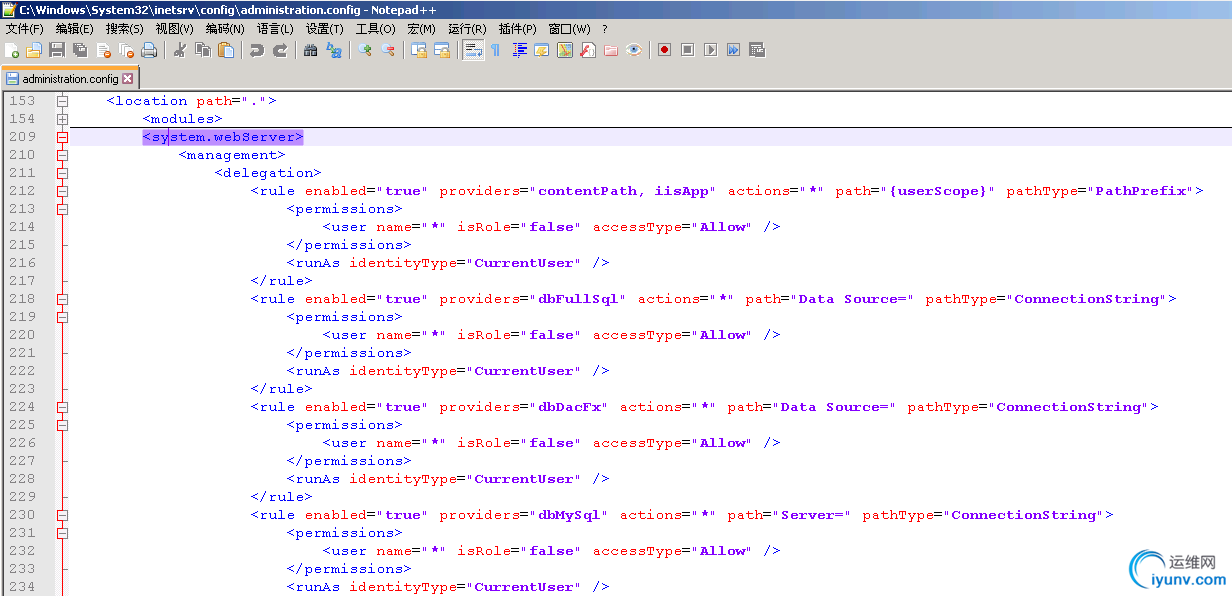Collapse the dbFullSql rule fold at line 218
1232x596 pixels.
coord(62,299)
